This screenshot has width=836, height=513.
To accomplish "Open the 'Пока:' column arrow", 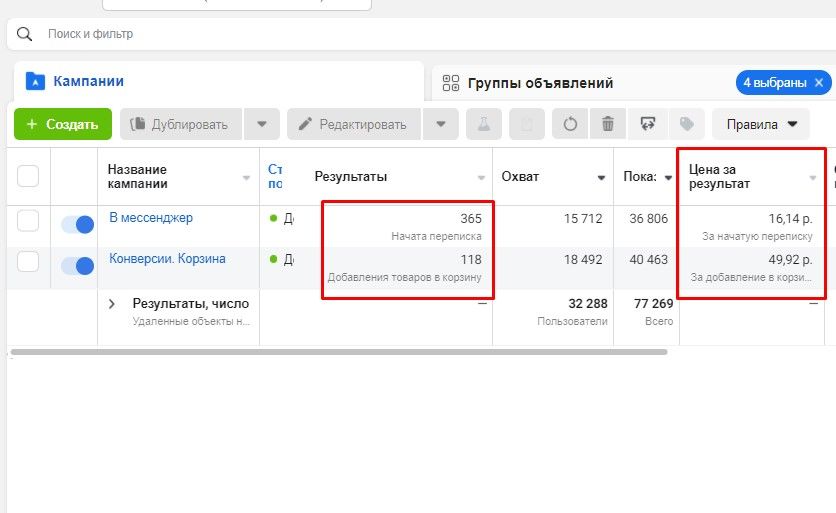I will coord(668,178).
